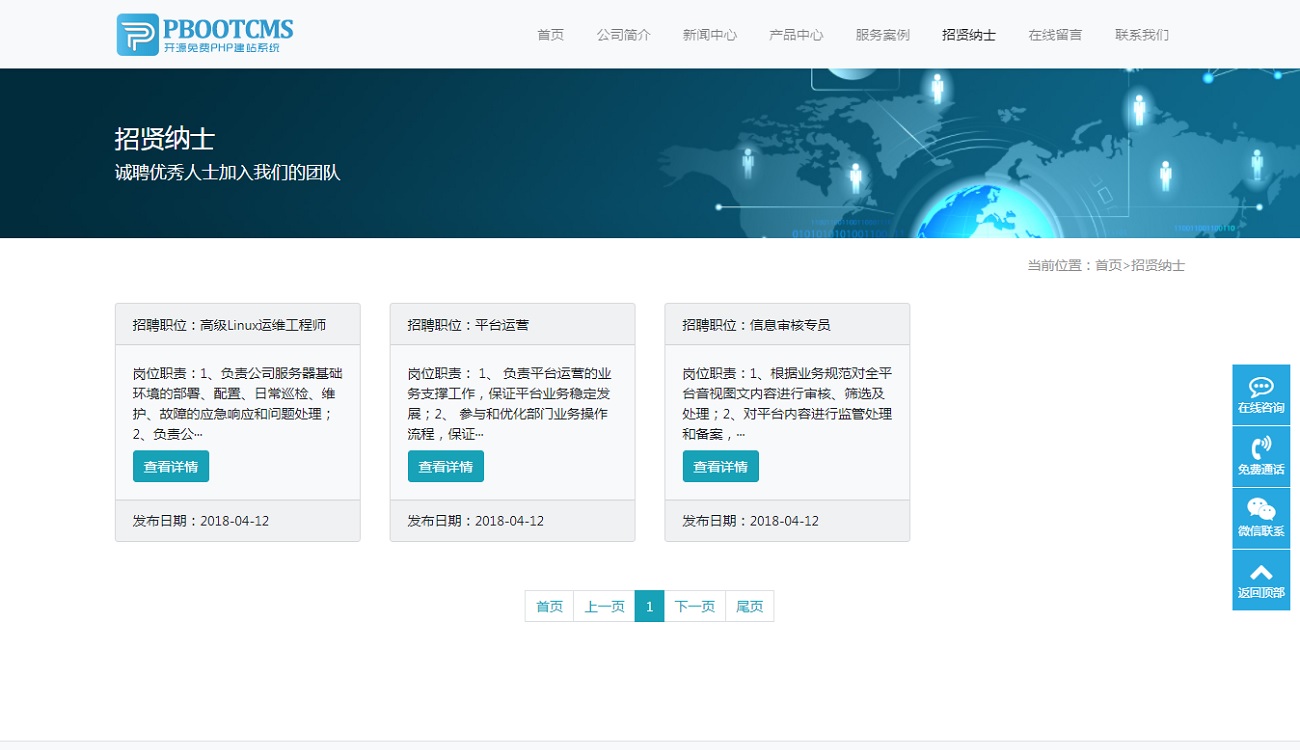Open 公司简介 menu item
The width and height of the screenshot is (1300, 750).
tap(623, 35)
